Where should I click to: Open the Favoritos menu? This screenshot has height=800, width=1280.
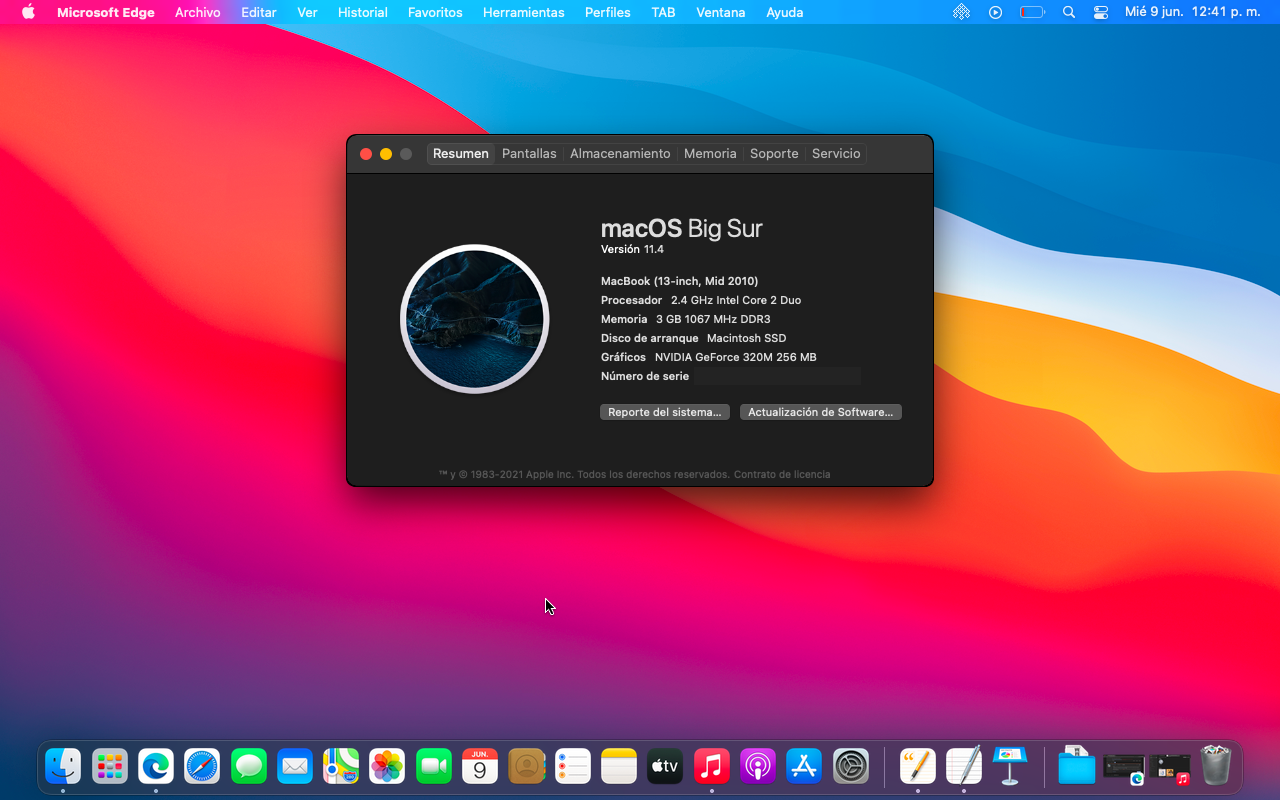tap(435, 12)
